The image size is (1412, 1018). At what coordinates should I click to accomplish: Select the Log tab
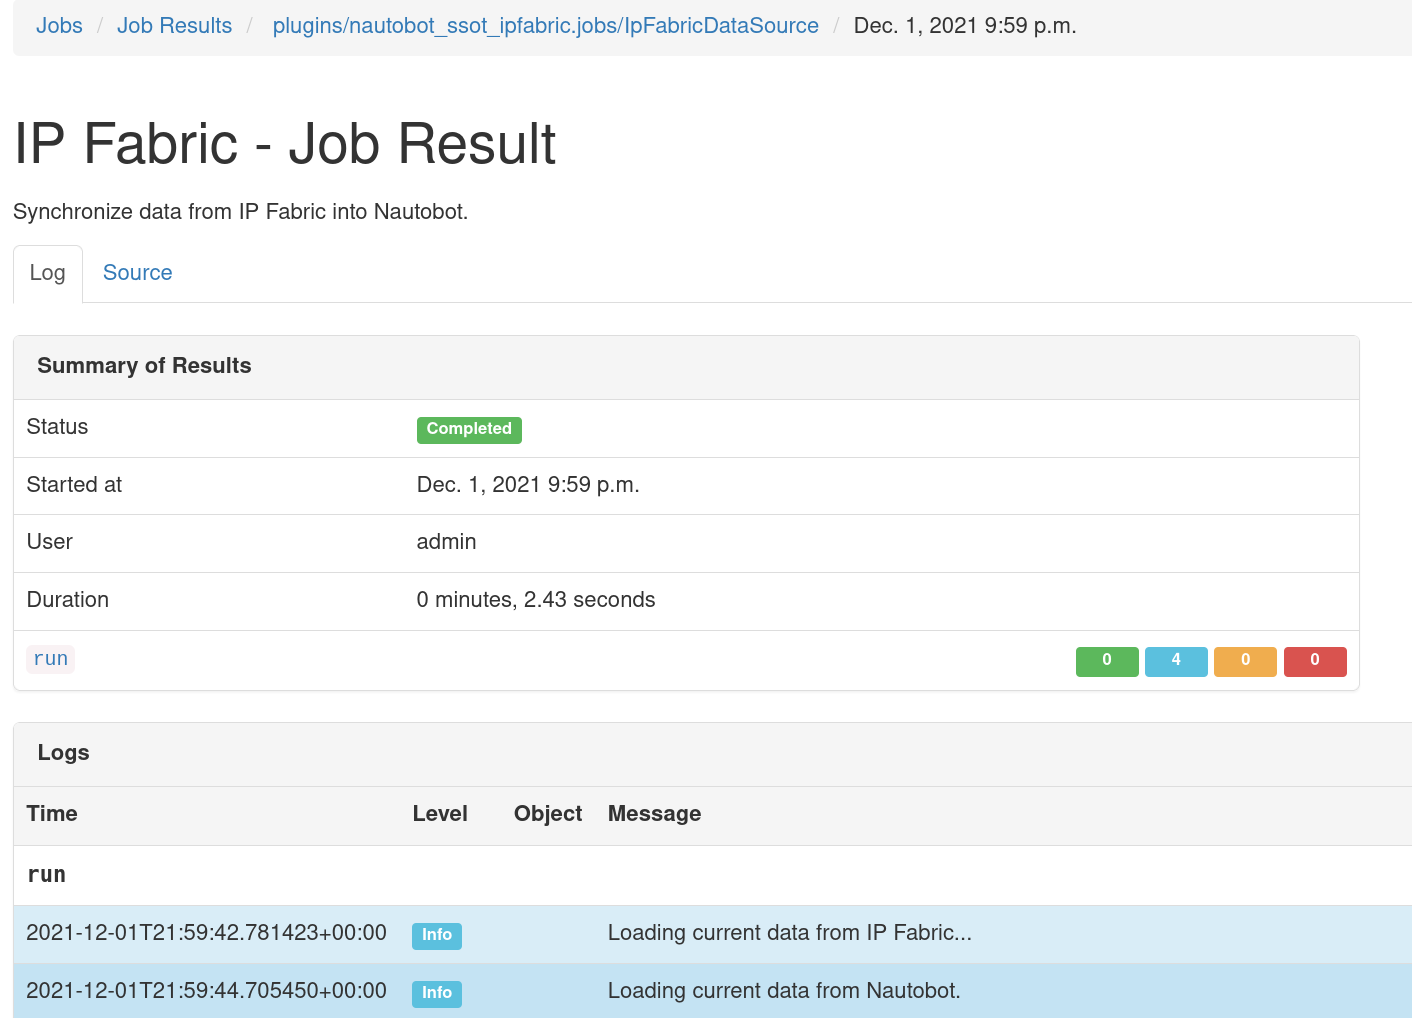(x=48, y=273)
